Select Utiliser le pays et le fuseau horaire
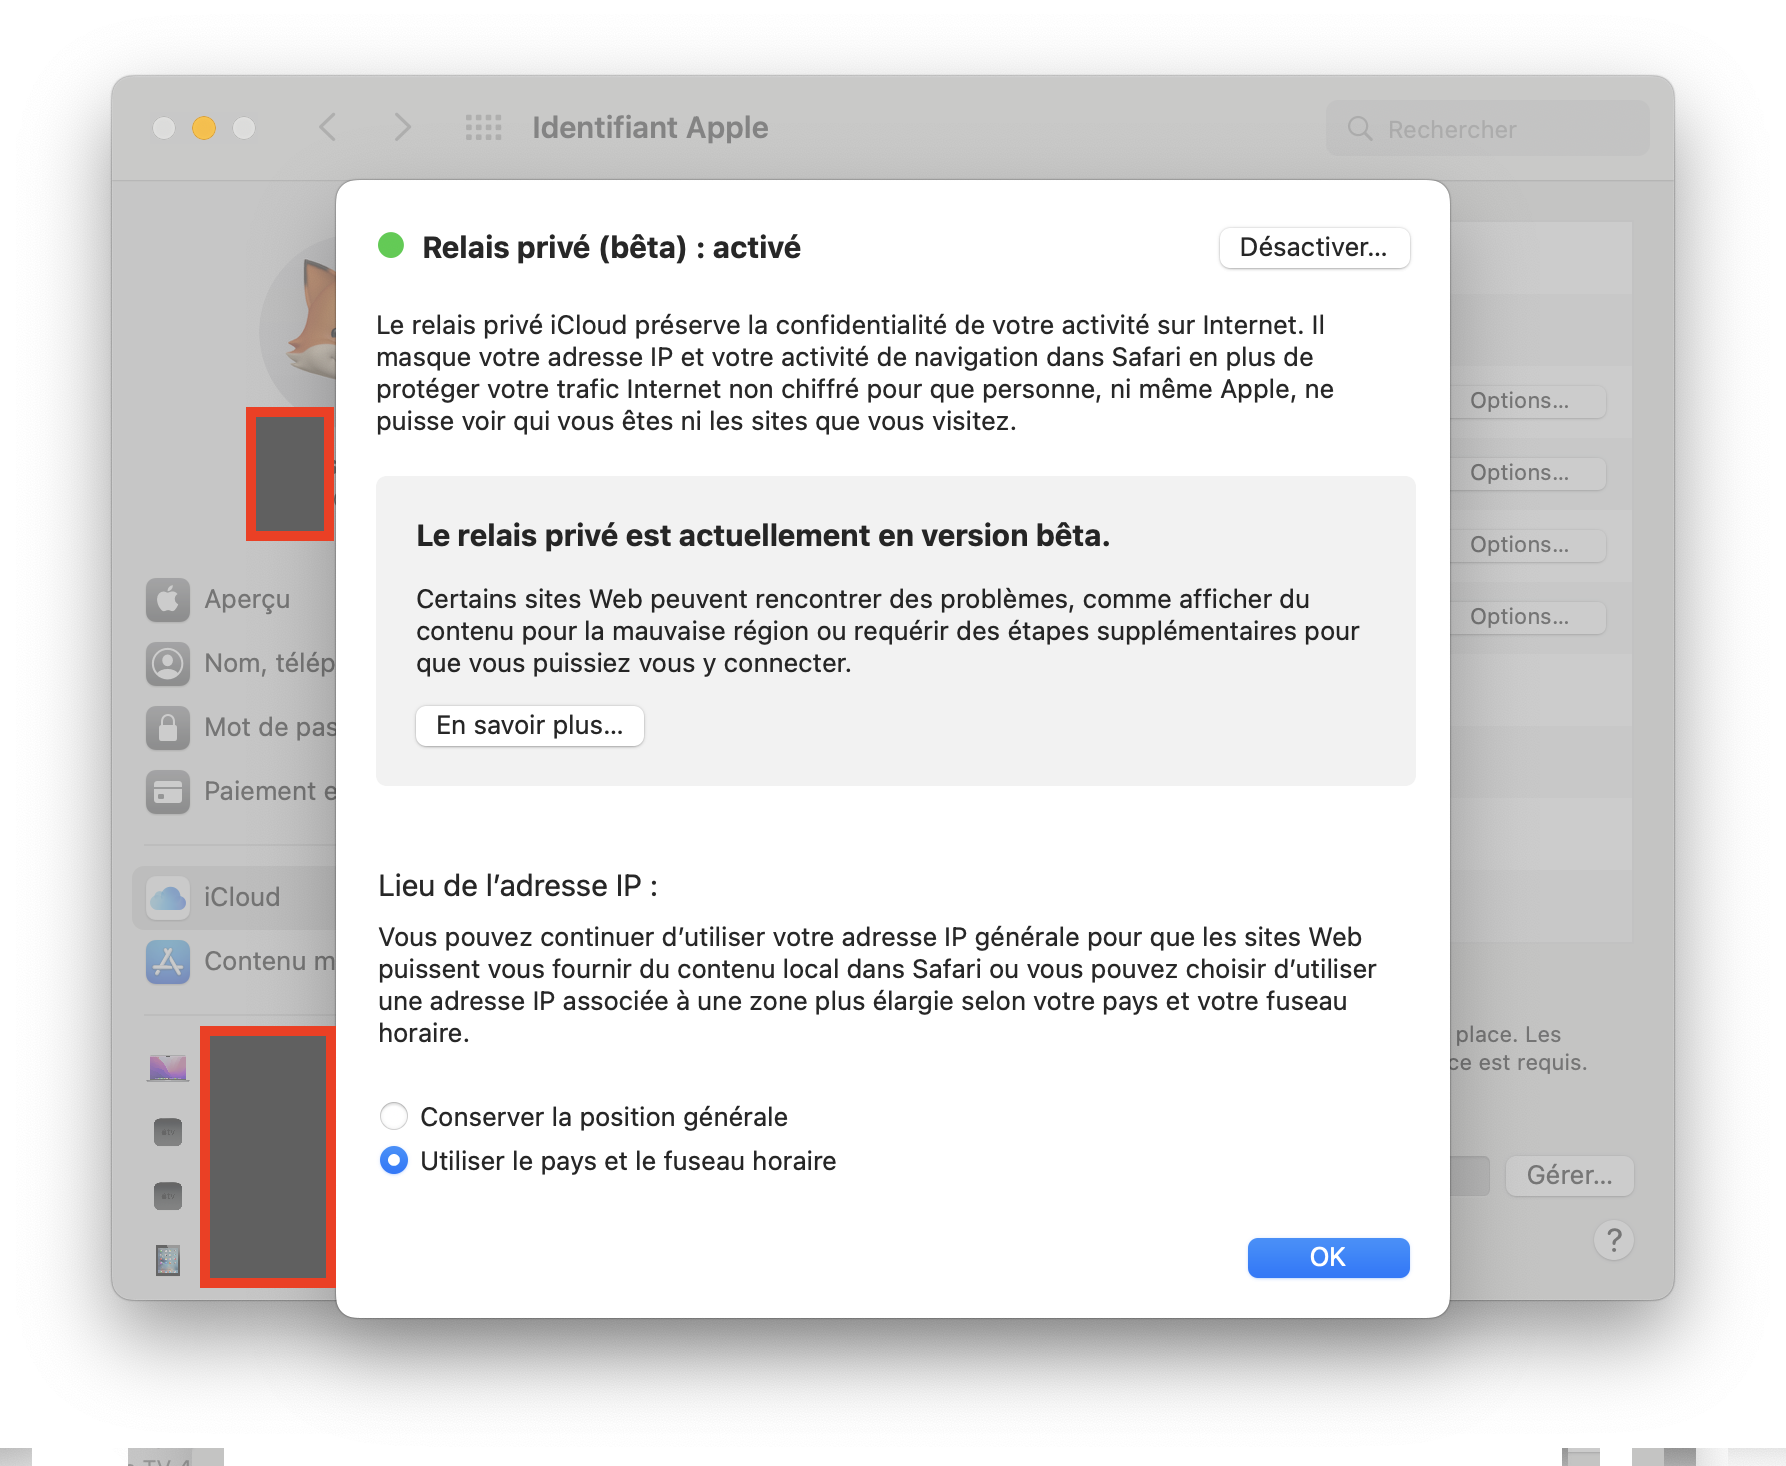Image resolution: width=1786 pixels, height=1466 pixels. click(x=394, y=1160)
